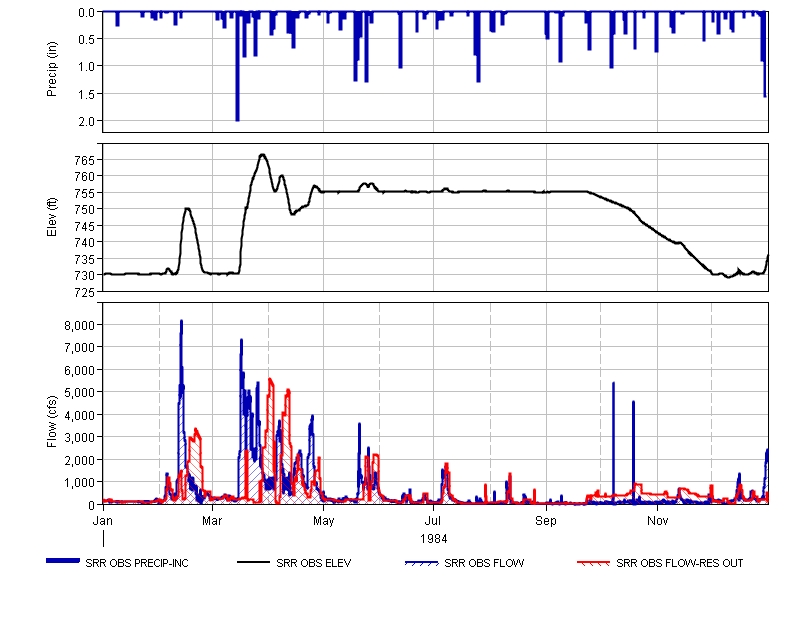The width and height of the screenshot is (800, 627).
Task: Click the "Sep" month label
Action: 546,521
